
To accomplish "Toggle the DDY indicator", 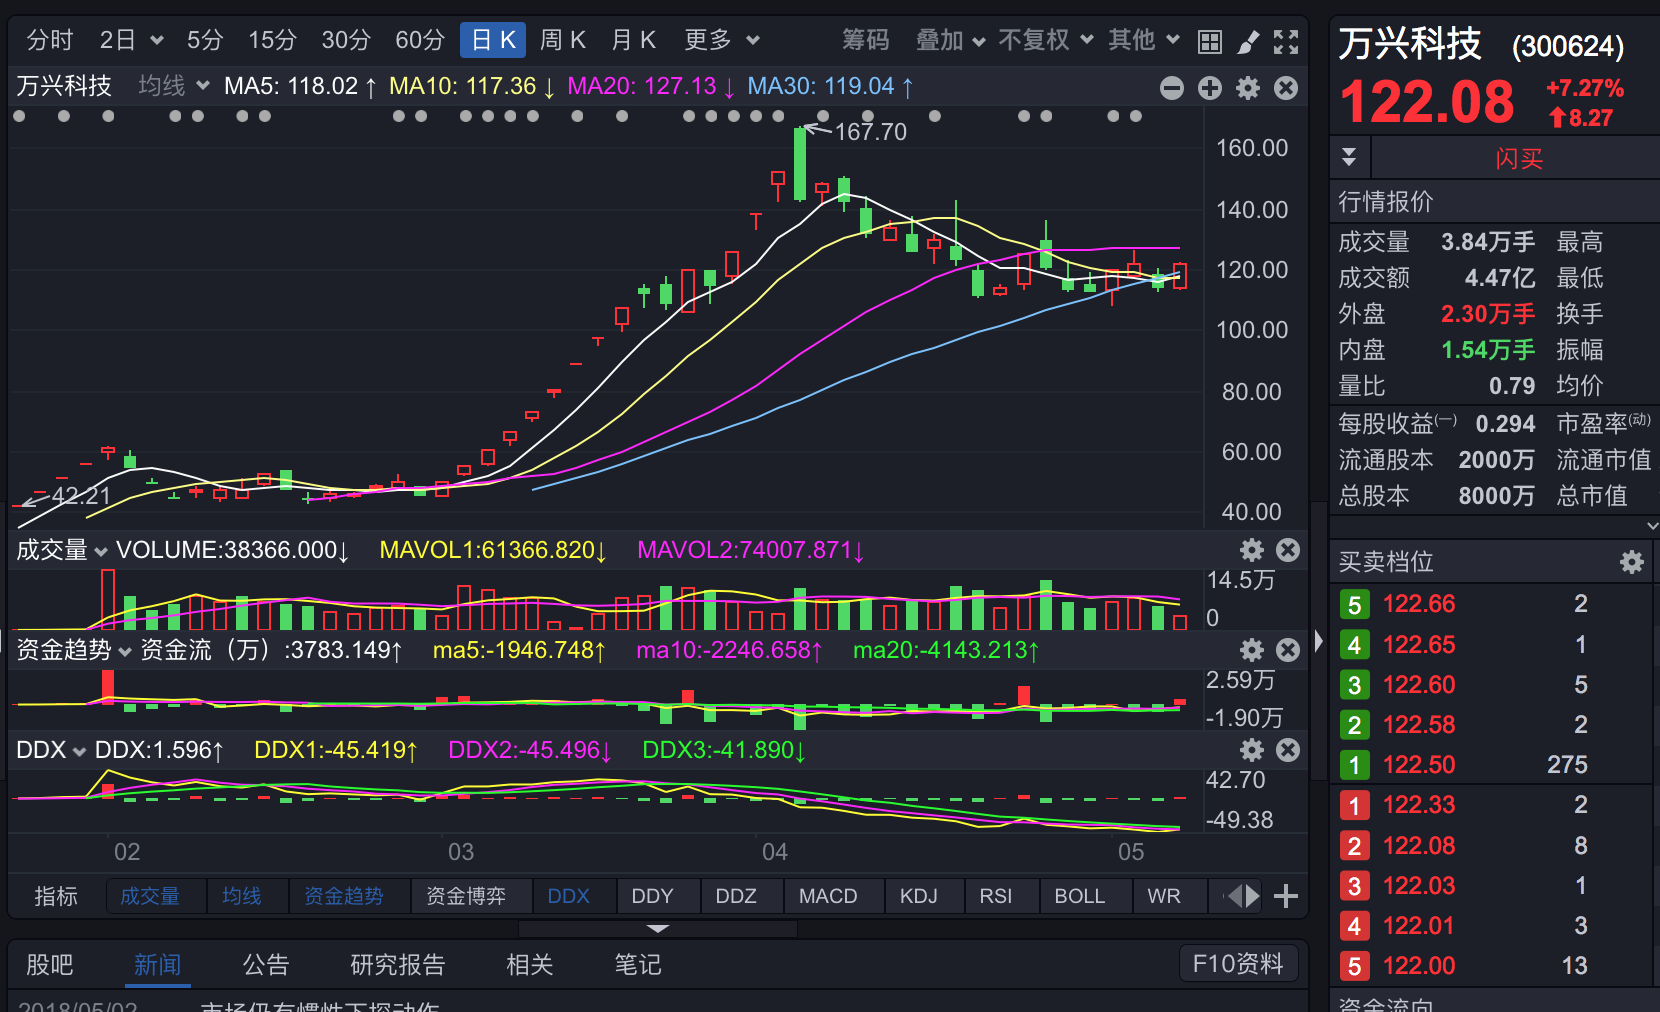I will (653, 896).
